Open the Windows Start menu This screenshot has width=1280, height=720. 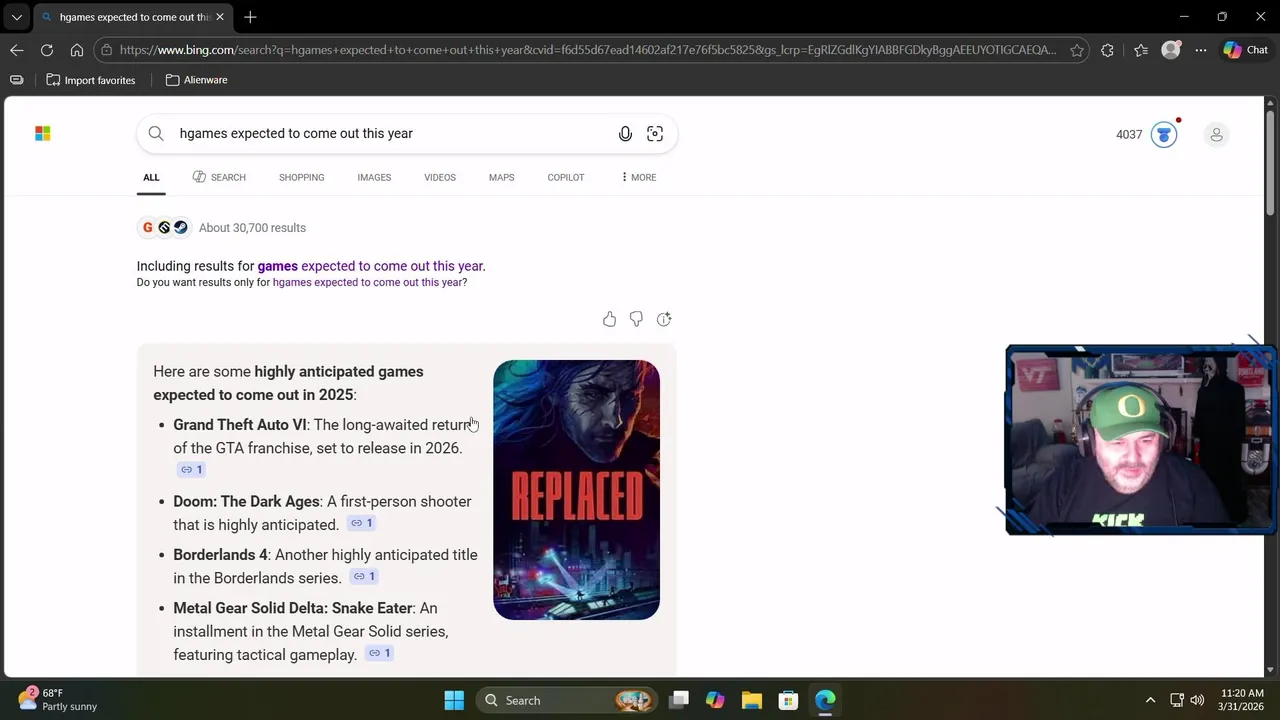(454, 700)
